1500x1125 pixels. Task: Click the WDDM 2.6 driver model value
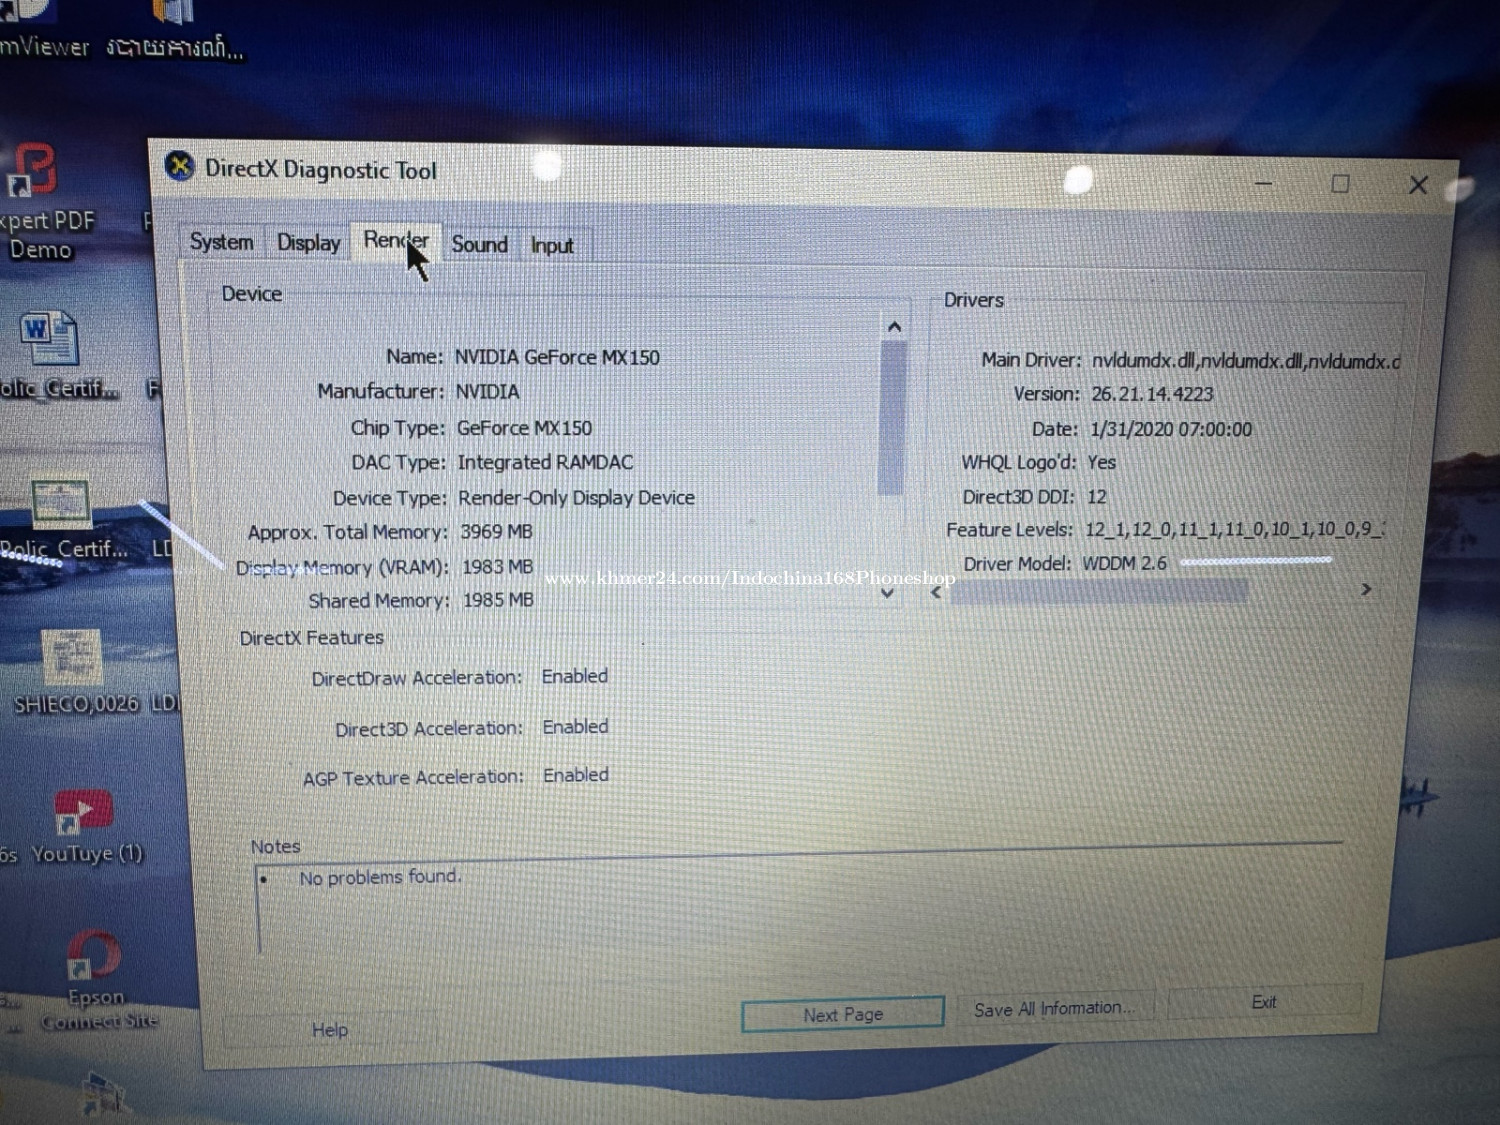(x=1124, y=563)
